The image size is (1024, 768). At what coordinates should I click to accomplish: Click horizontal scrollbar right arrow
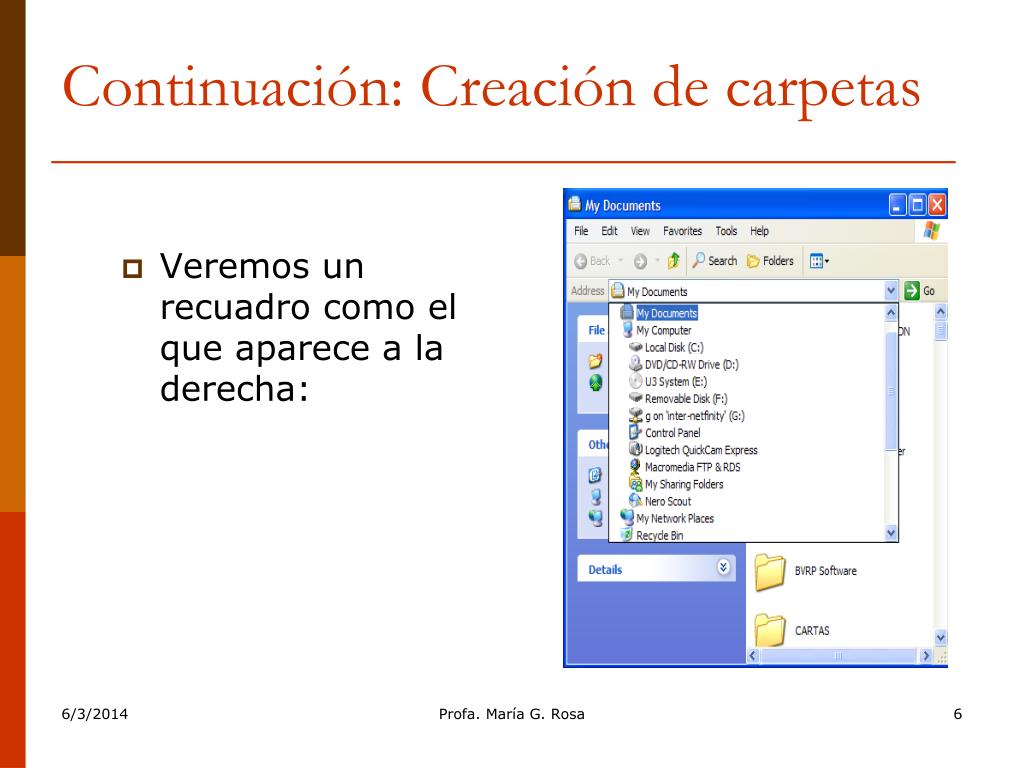pyautogui.click(x=925, y=656)
